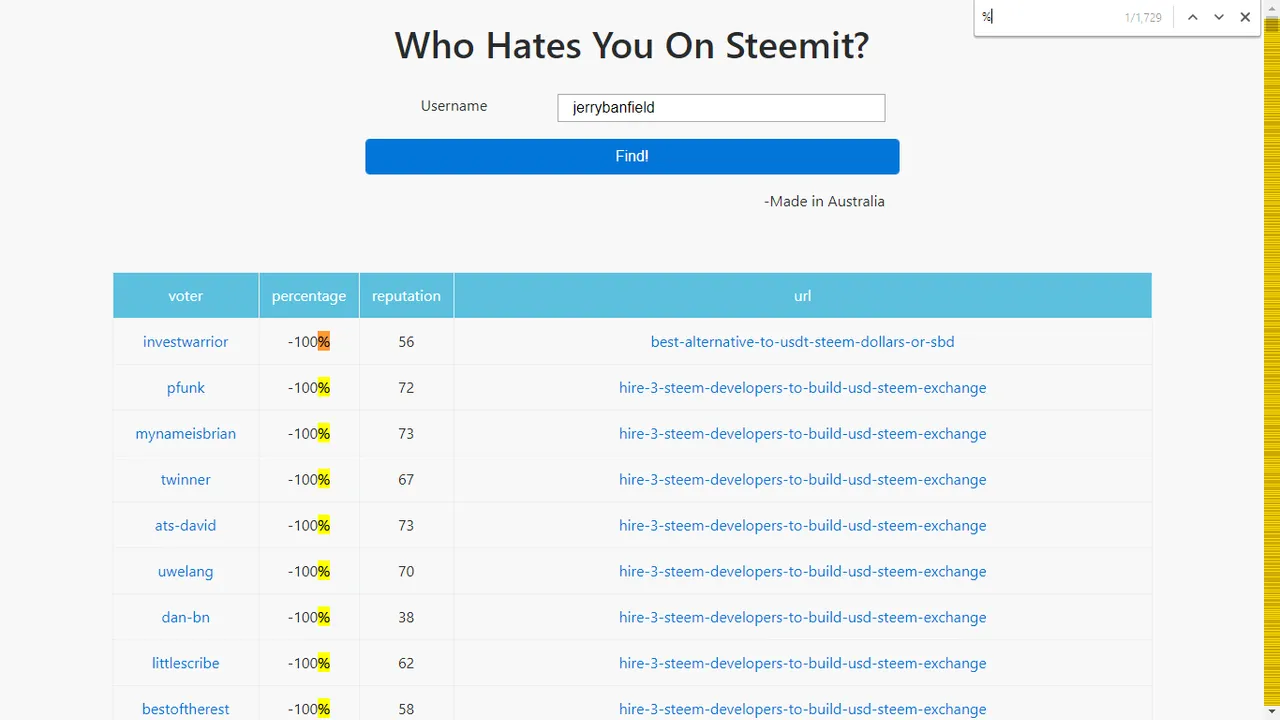This screenshot has width=1280, height=720.
Task: Open the exchange url in ats-david row
Action: click(803, 526)
